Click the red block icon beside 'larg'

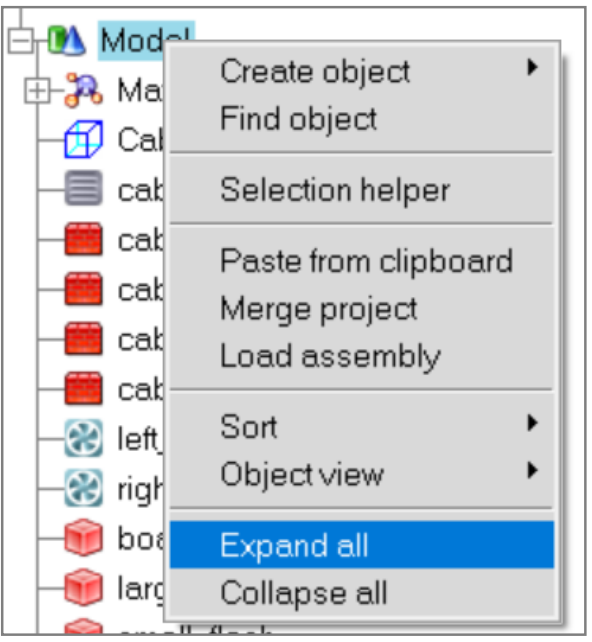click(x=84, y=587)
